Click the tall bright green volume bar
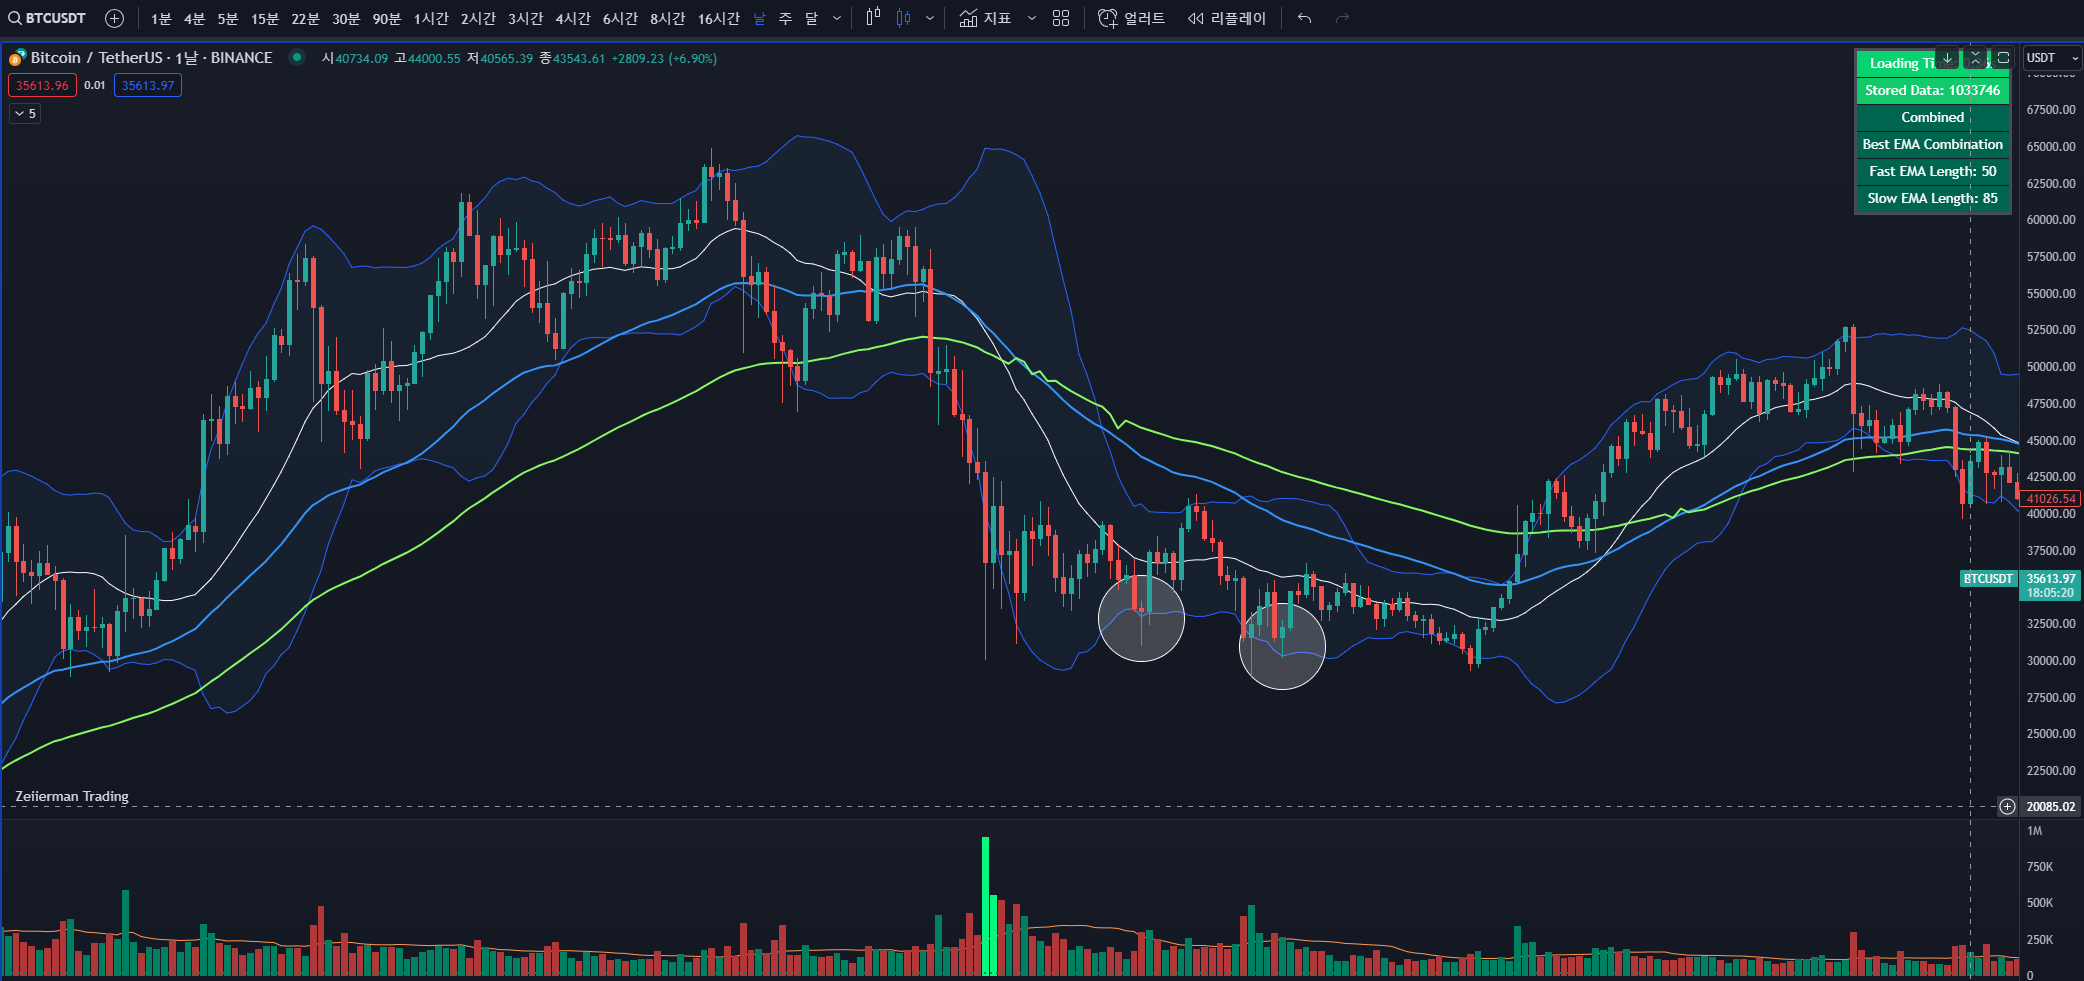Image resolution: width=2084 pixels, height=981 pixels. [985, 906]
